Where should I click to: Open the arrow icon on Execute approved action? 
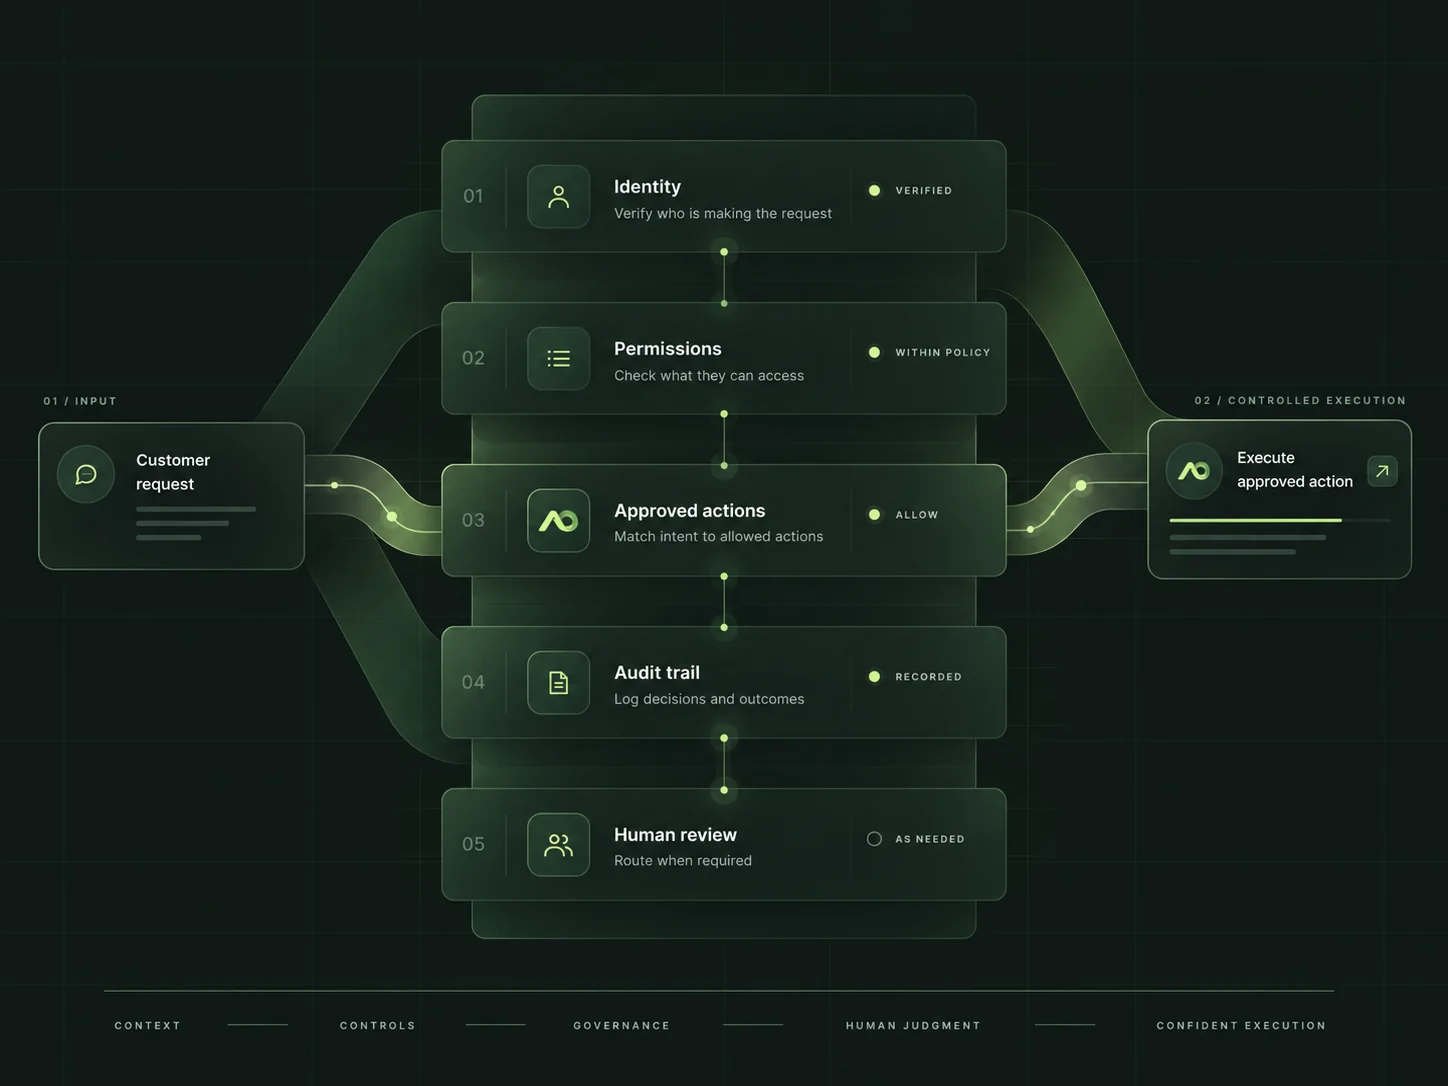click(1382, 471)
